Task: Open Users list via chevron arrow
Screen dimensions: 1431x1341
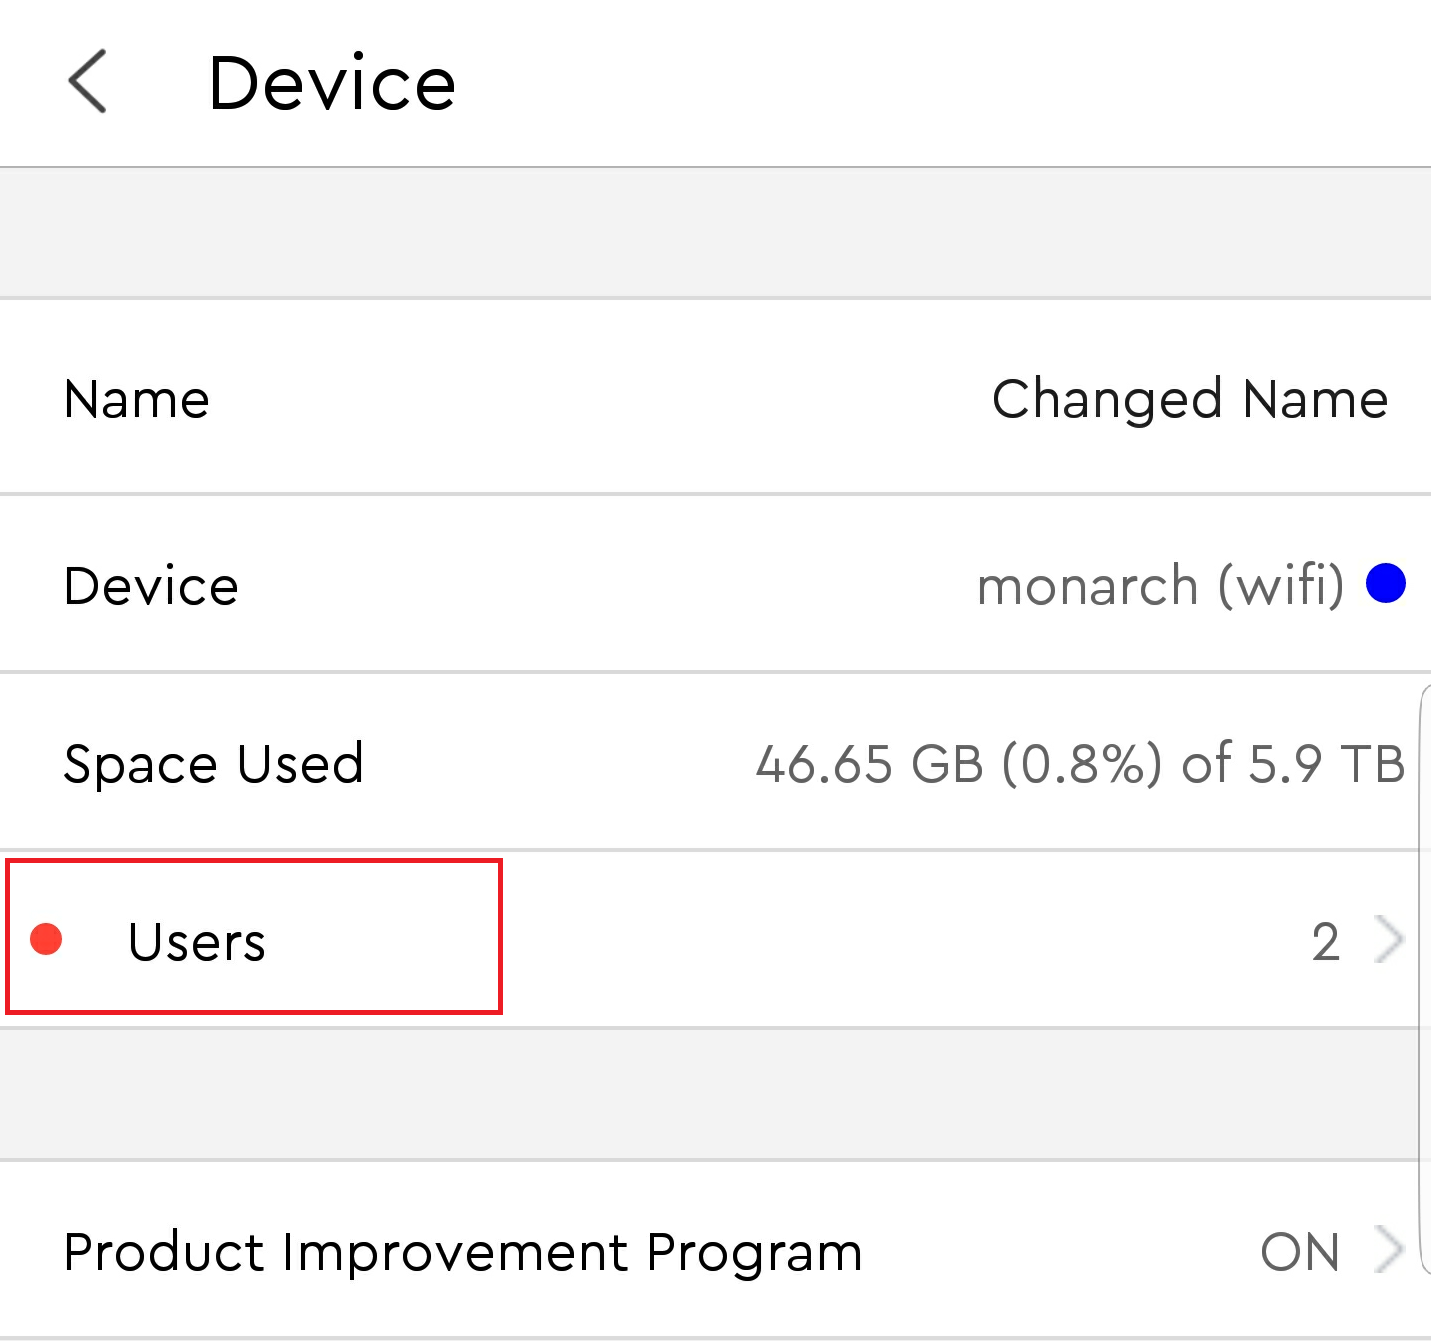Action: [x=1390, y=940]
